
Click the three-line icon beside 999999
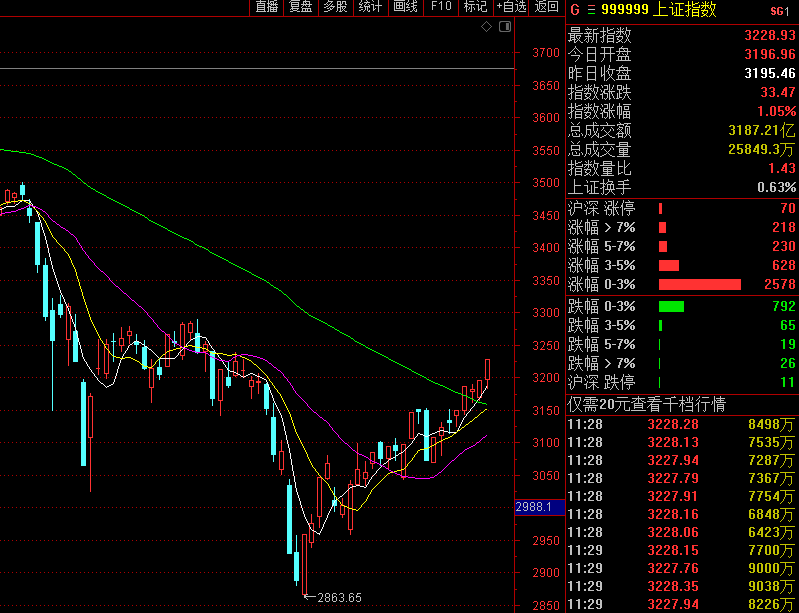click(x=591, y=10)
